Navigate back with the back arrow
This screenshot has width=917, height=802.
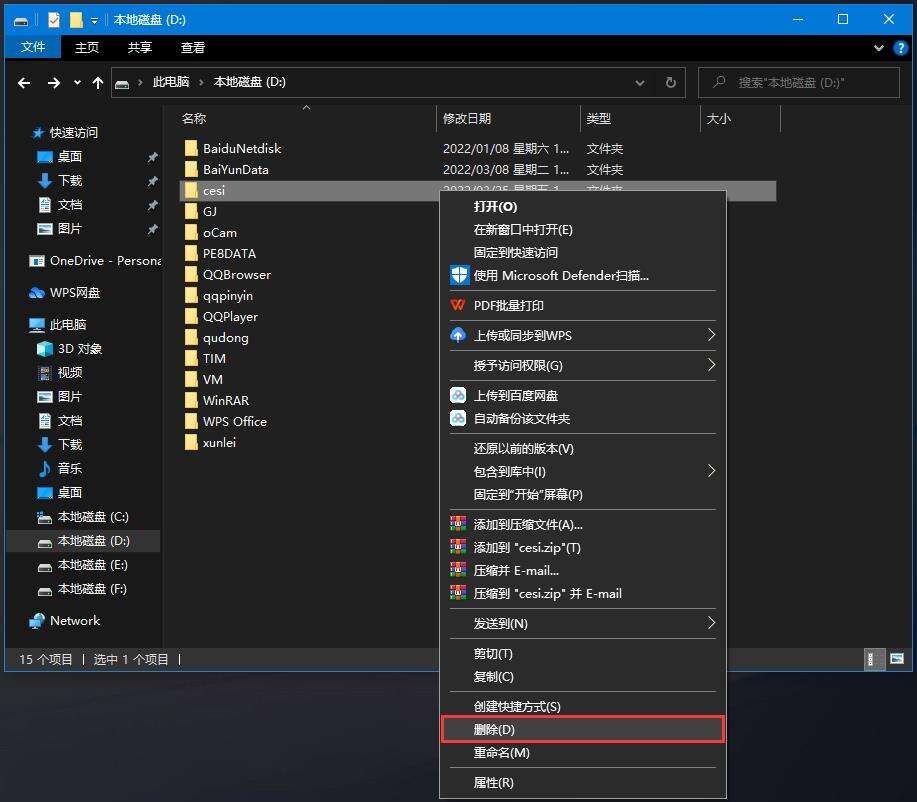(24, 82)
